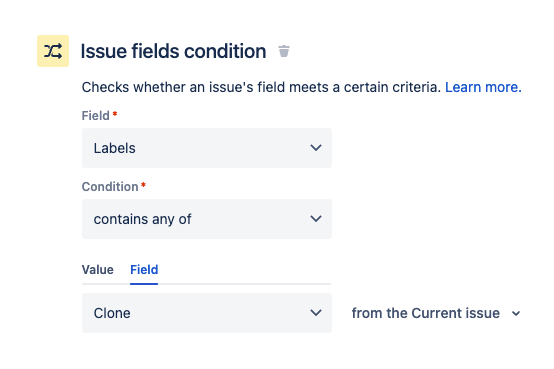Click the chevron arrow in Labels dropdown
The height and width of the screenshot is (369, 554).
click(x=316, y=148)
